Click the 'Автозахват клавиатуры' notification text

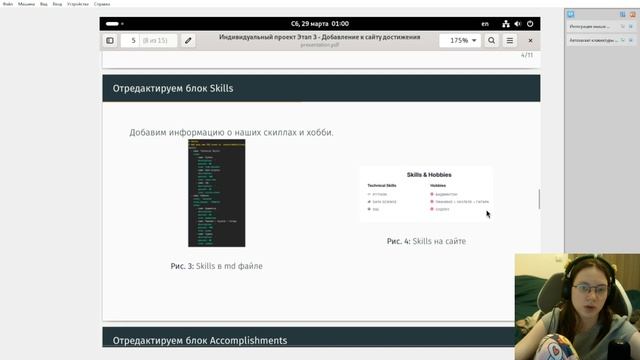click(x=593, y=40)
